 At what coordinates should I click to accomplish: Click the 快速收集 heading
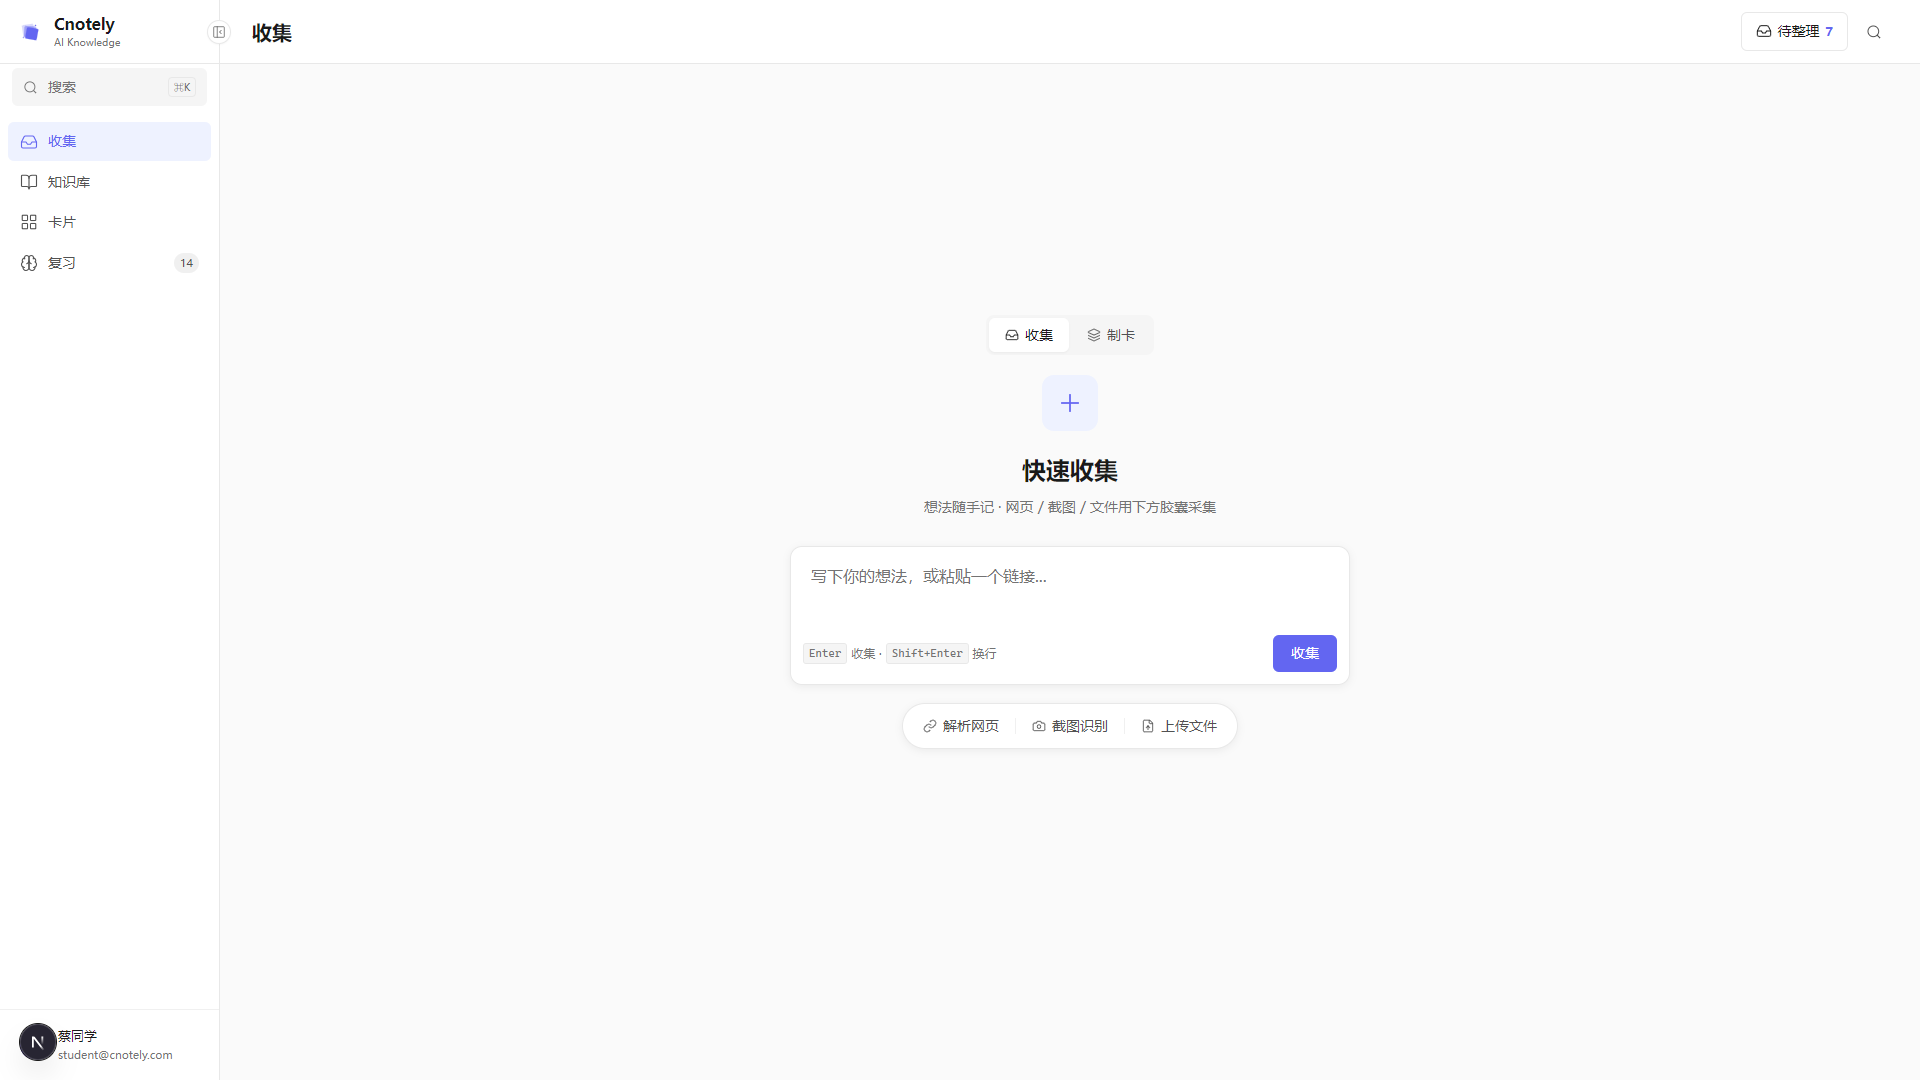tap(1070, 471)
